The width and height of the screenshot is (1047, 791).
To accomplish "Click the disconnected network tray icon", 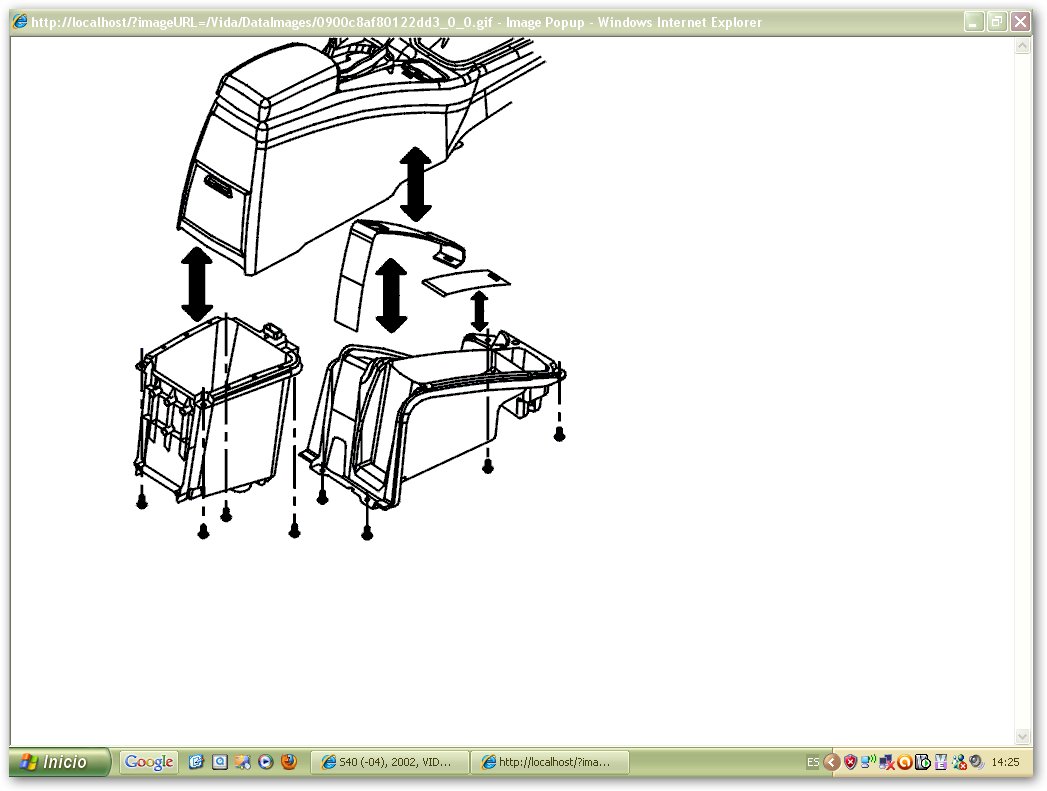I will tap(887, 762).
